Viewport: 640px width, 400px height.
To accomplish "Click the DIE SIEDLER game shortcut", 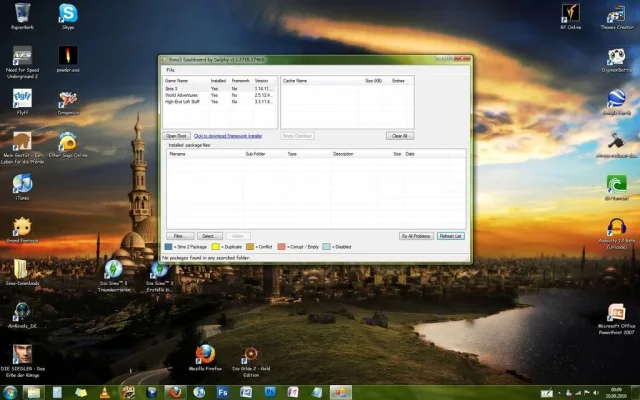I will 22,361.
